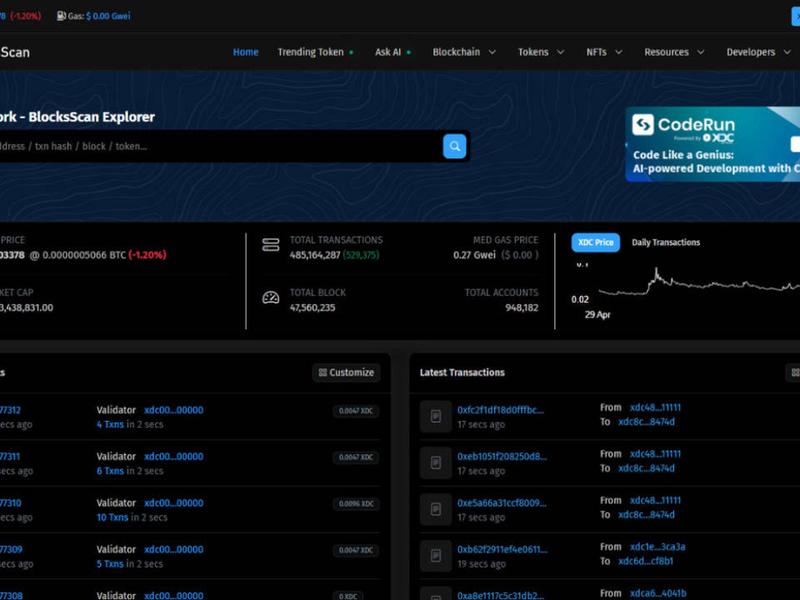Screen dimensions: 800x600
Task: Open To address xdc8c...8474d in first transaction
Action: 646,421
